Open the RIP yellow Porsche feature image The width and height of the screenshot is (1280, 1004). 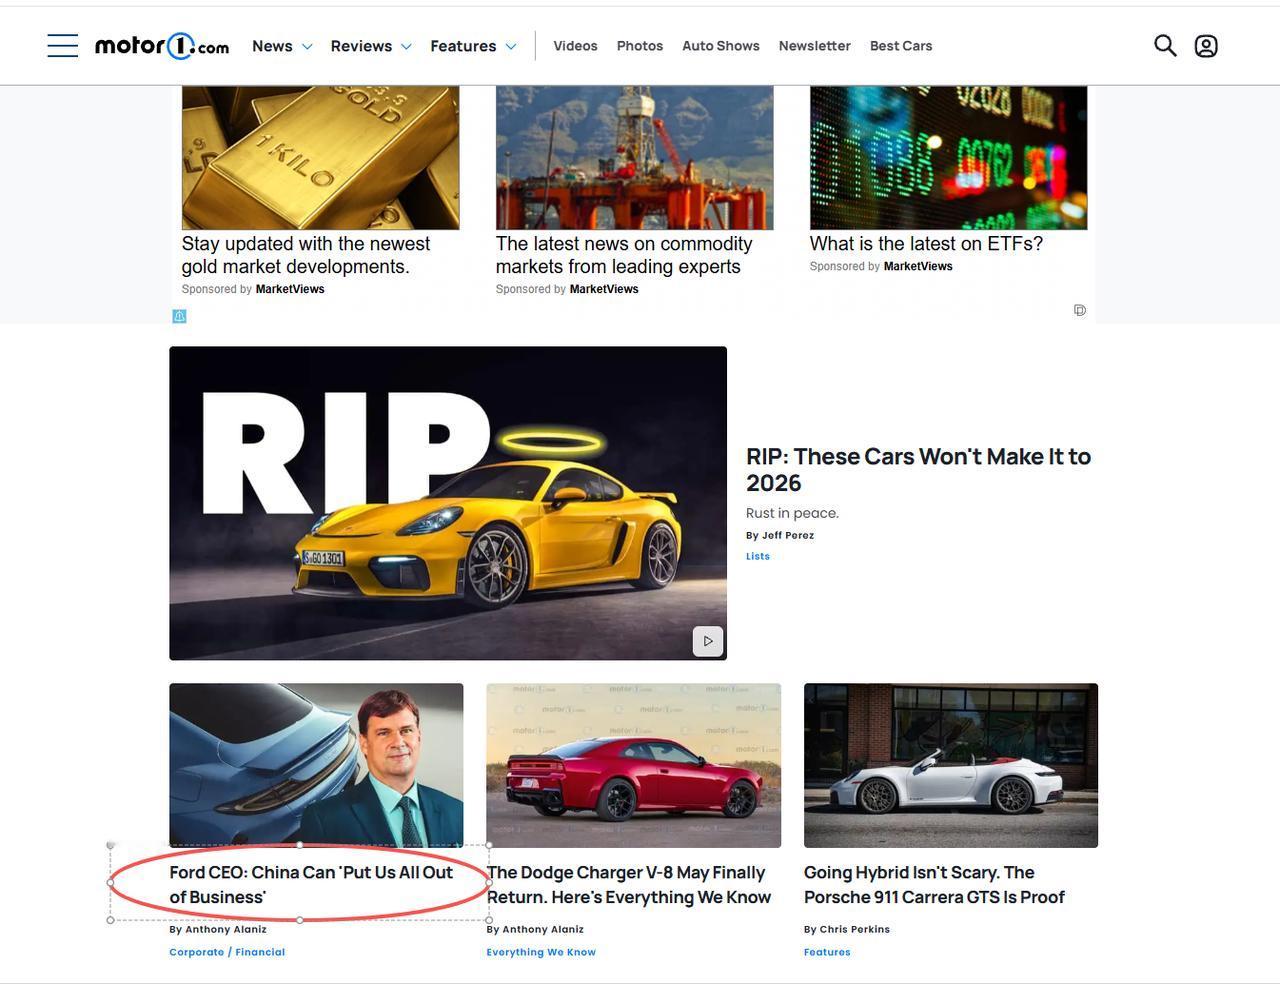click(x=448, y=503)
